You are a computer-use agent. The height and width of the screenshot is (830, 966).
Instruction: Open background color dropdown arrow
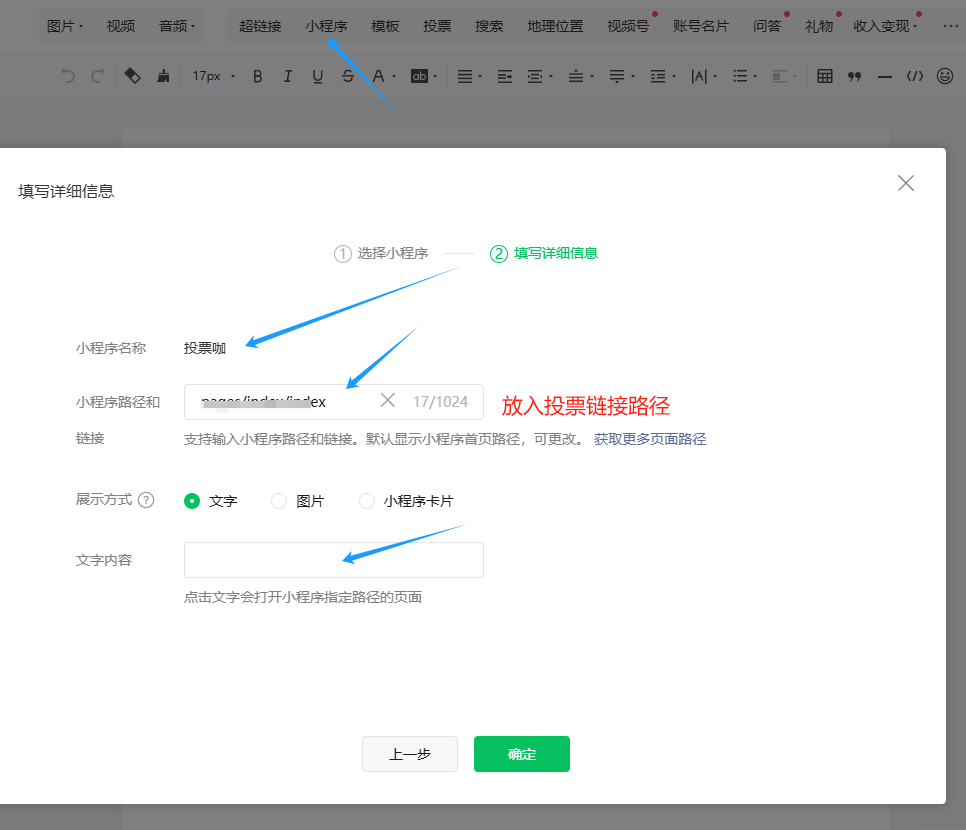click(435, 76)
